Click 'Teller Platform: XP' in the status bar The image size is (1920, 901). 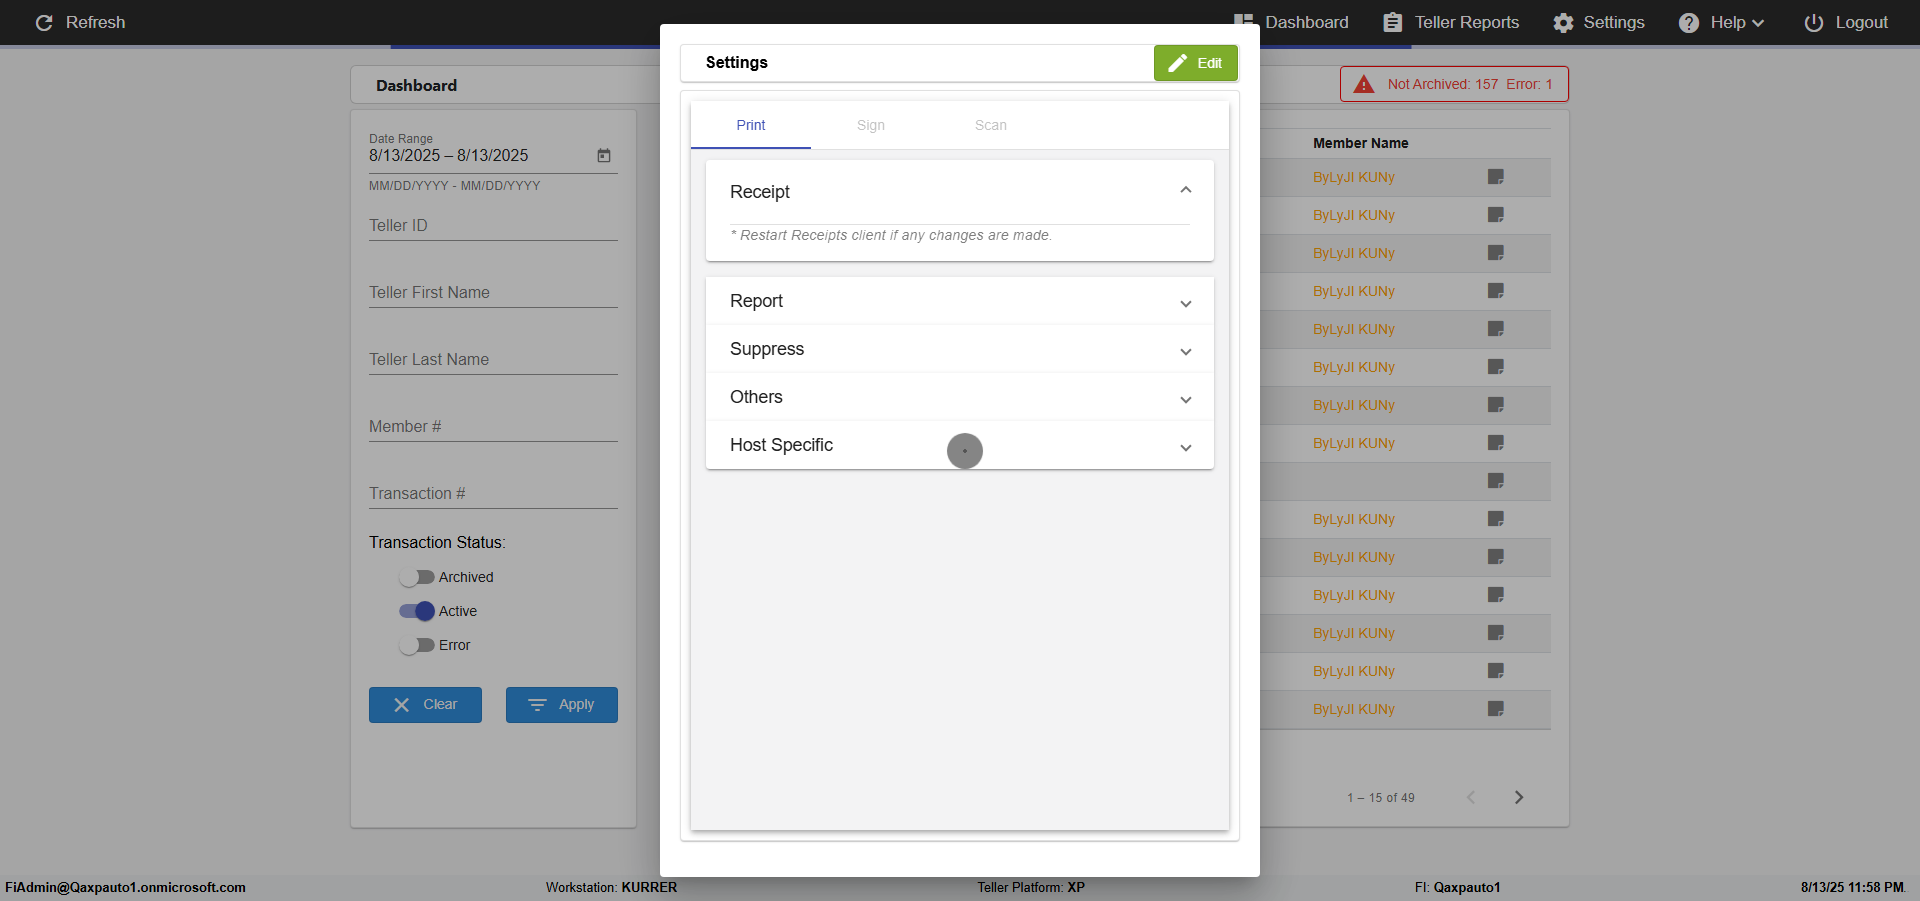click(x=1031, y=887)
